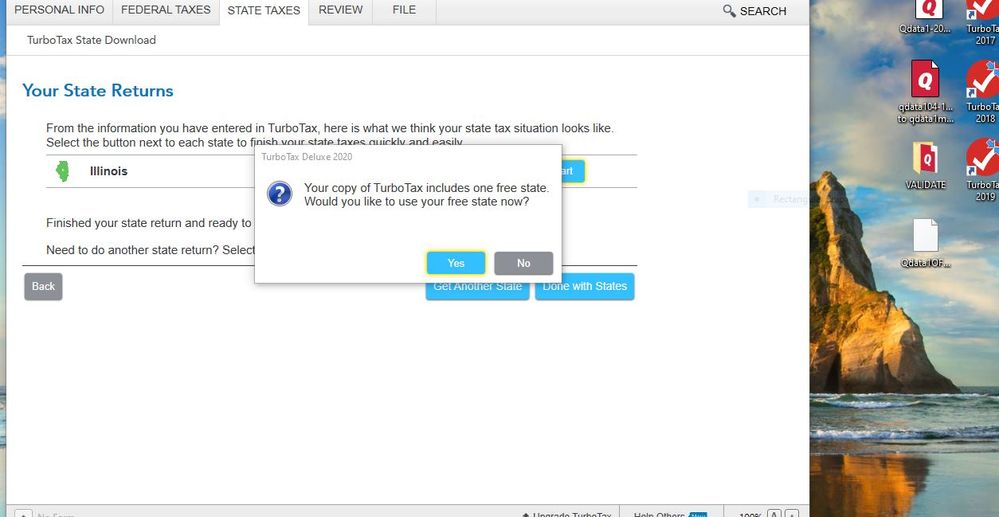Go to the Review tab
Viewport: 999px width, 517px height.
tap(341, 10)
